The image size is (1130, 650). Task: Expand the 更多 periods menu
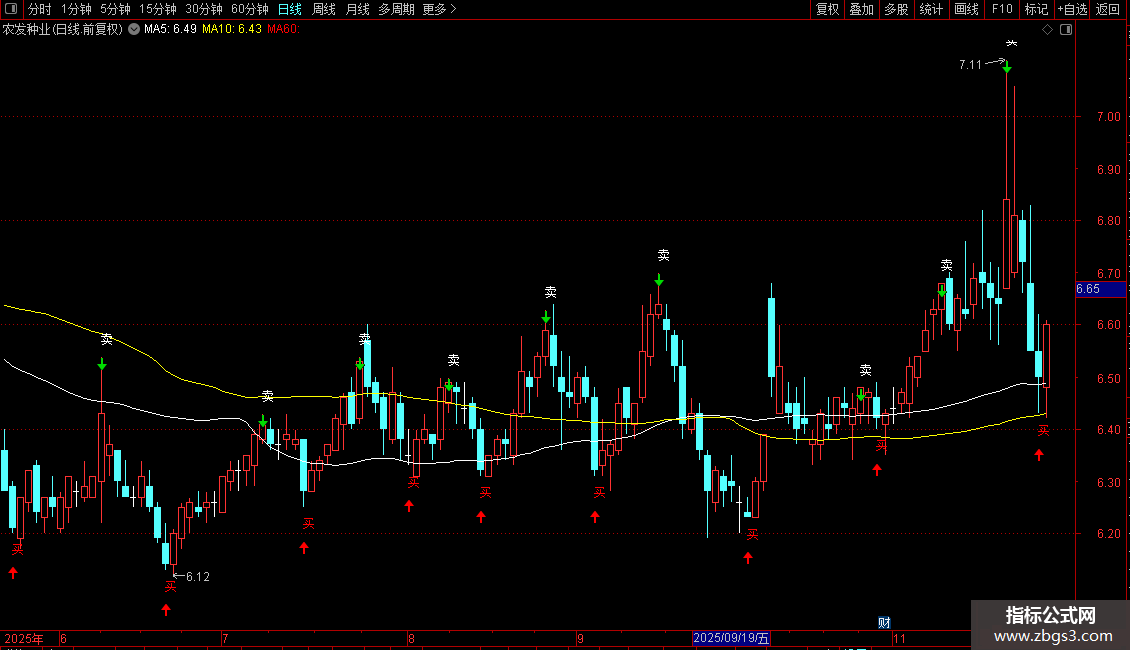[x=439, y=9]
